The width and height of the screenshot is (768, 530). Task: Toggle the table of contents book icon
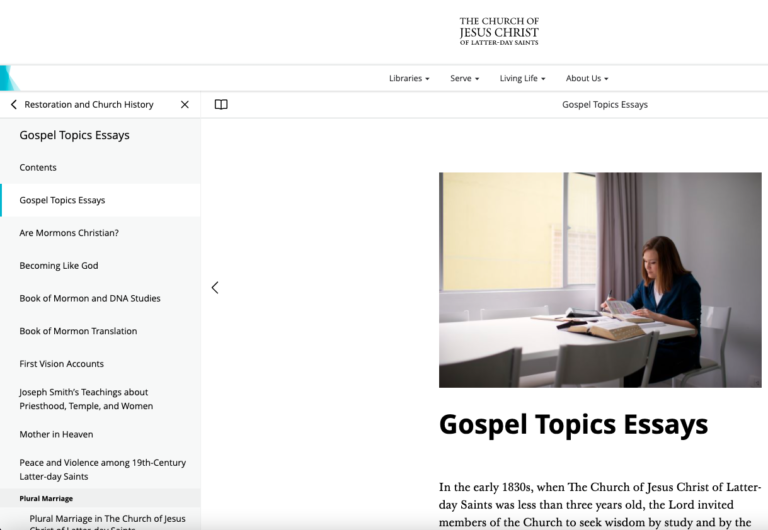[x=221, y=104]
